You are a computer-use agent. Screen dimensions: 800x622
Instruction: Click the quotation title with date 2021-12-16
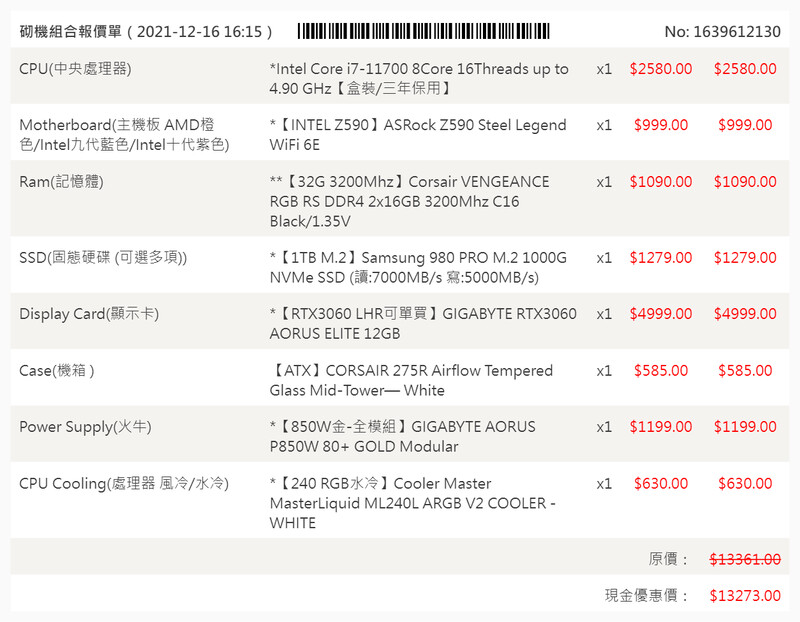(146, 31)
